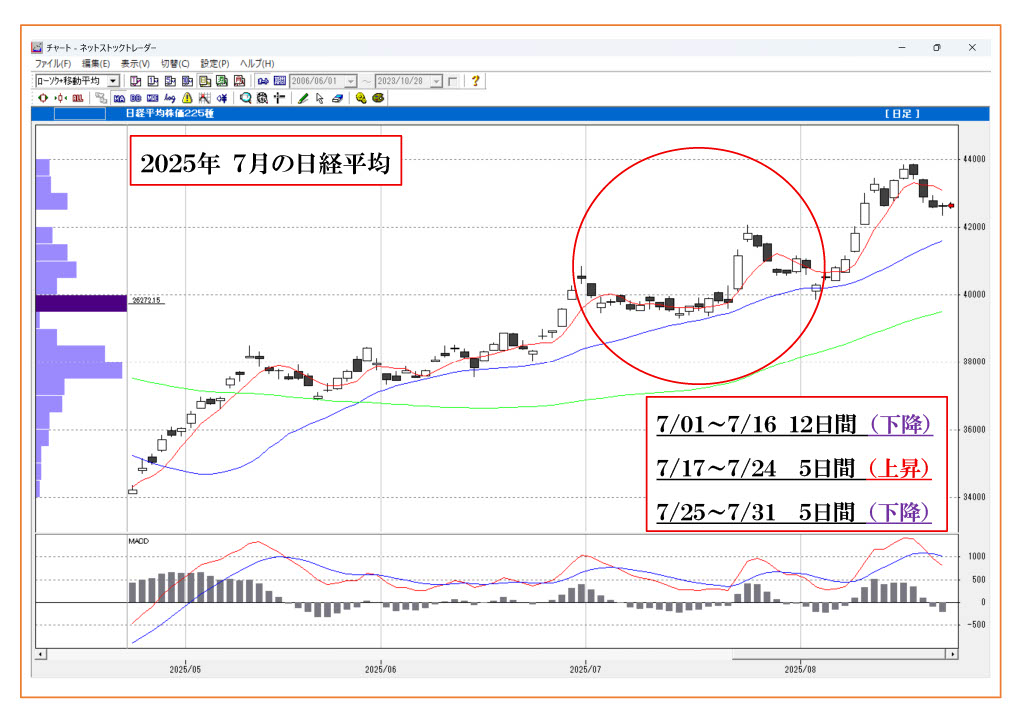Open the ファイル(F) menu
This screenshot has height=726, width=1024.
pyautogui.click(x=51, y=63)
